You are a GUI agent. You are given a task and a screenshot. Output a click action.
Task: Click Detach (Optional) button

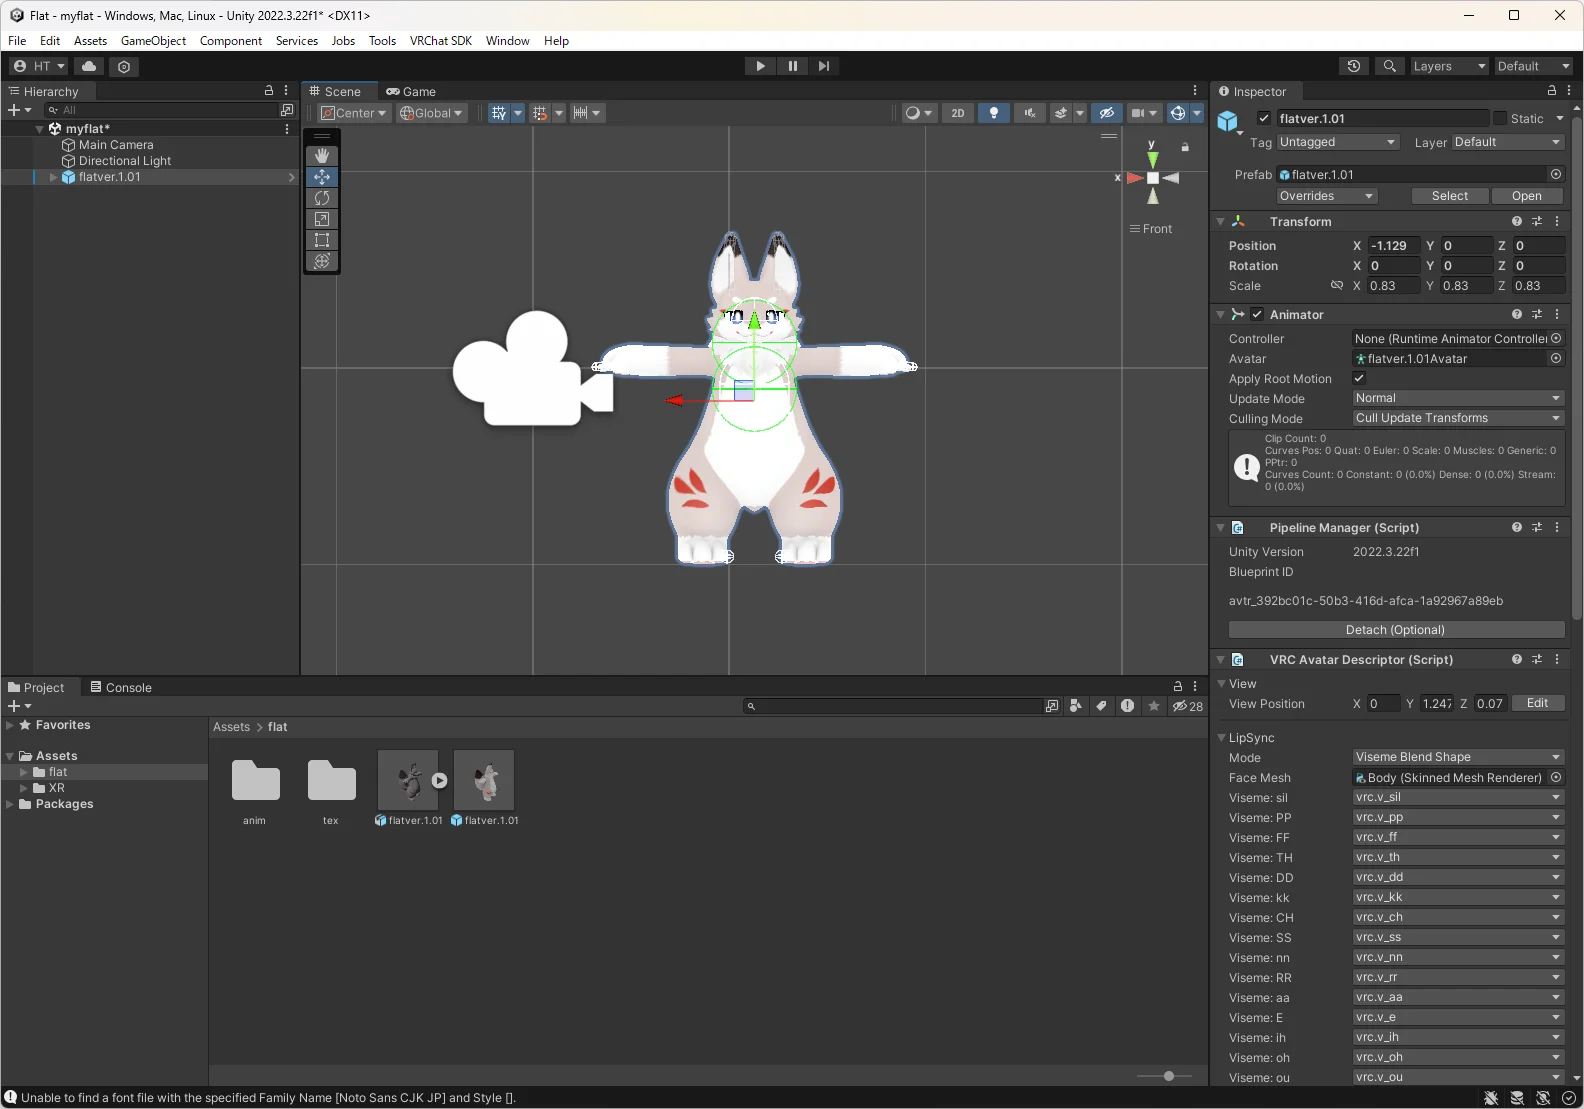click(x=1396, y=630)
